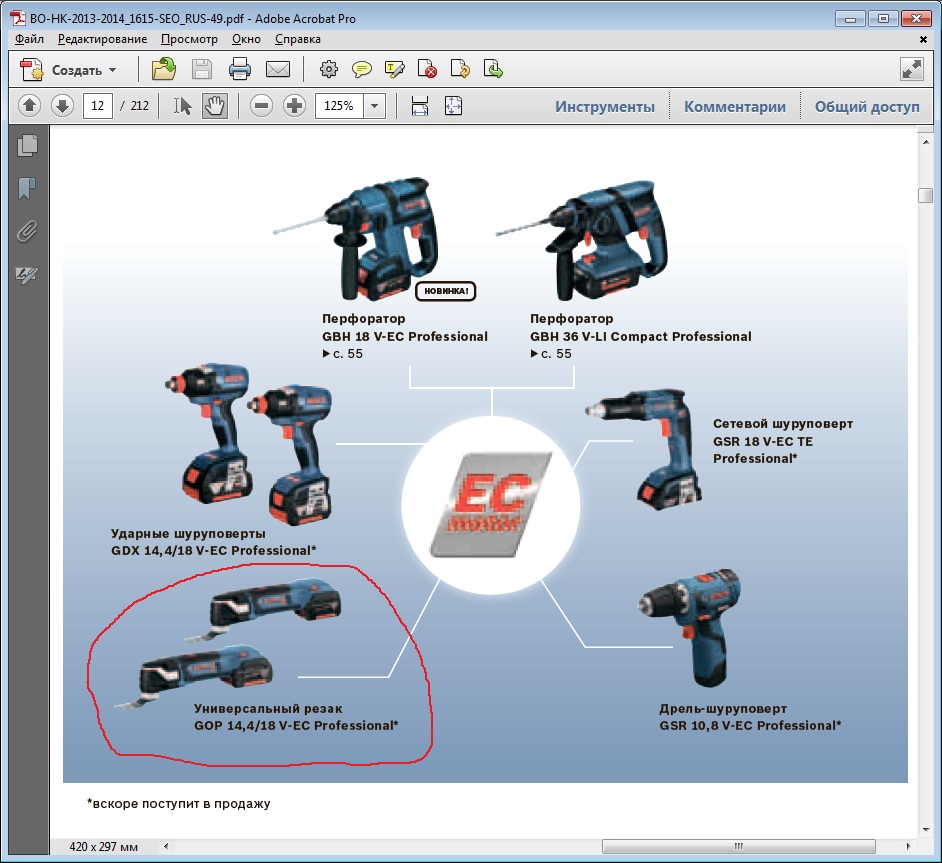Click the extract page icon

point(493,70)
